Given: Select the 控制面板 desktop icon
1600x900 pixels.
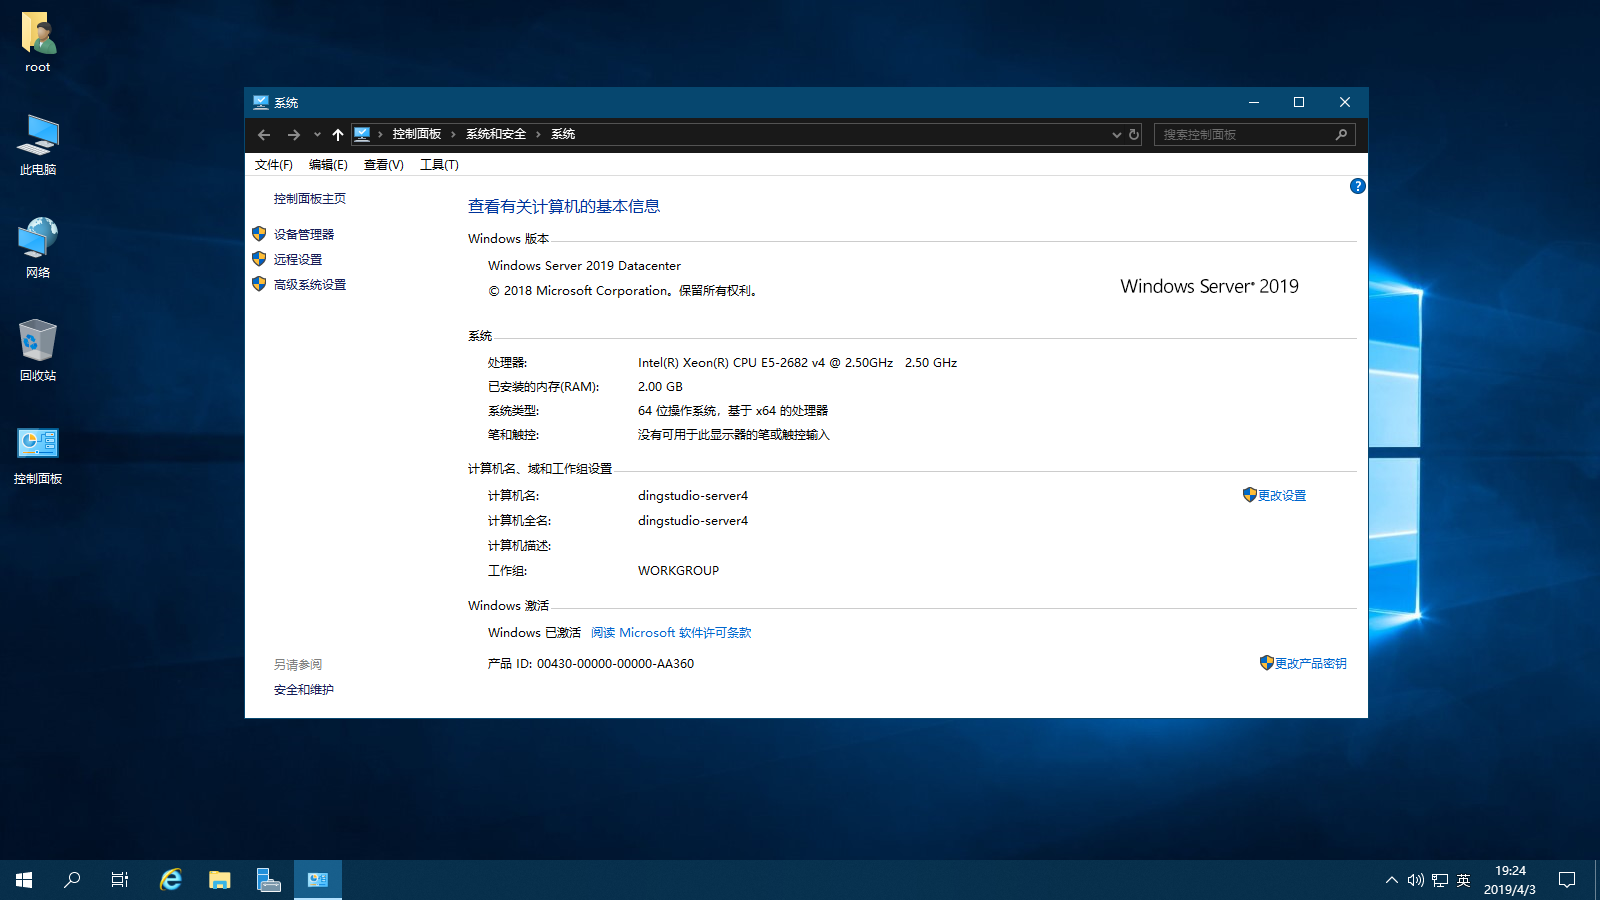Looking at the screenshot, I should (38, 455).
